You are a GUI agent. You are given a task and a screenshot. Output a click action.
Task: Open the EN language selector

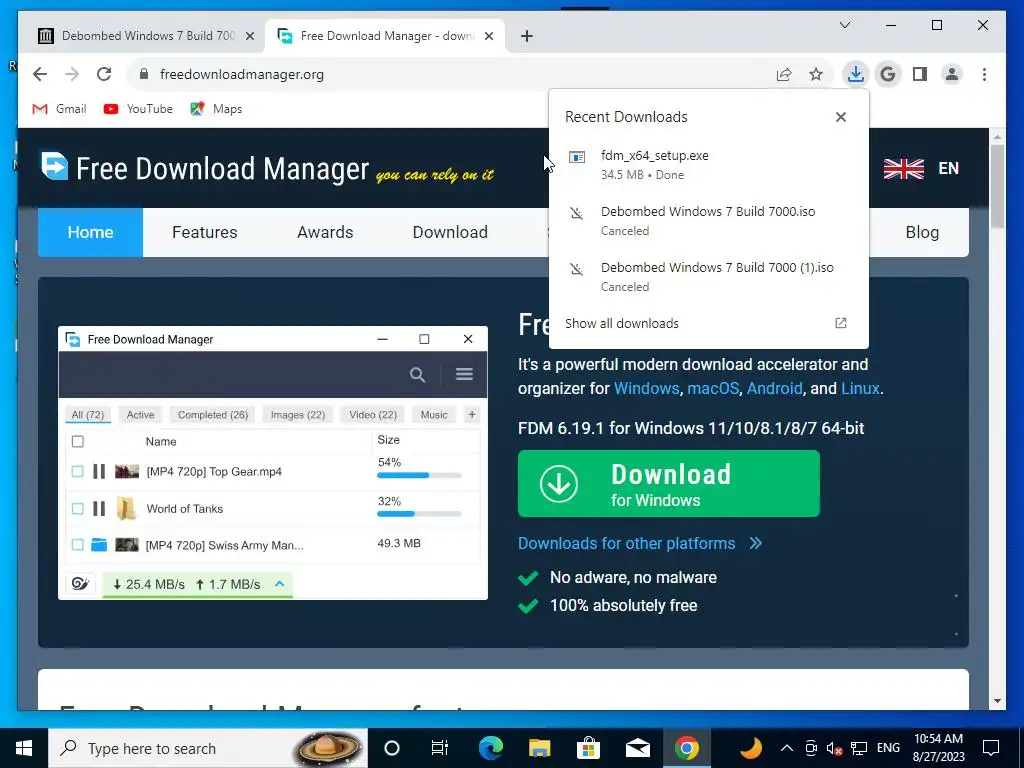pyautogui.click(x=948, y=168)
